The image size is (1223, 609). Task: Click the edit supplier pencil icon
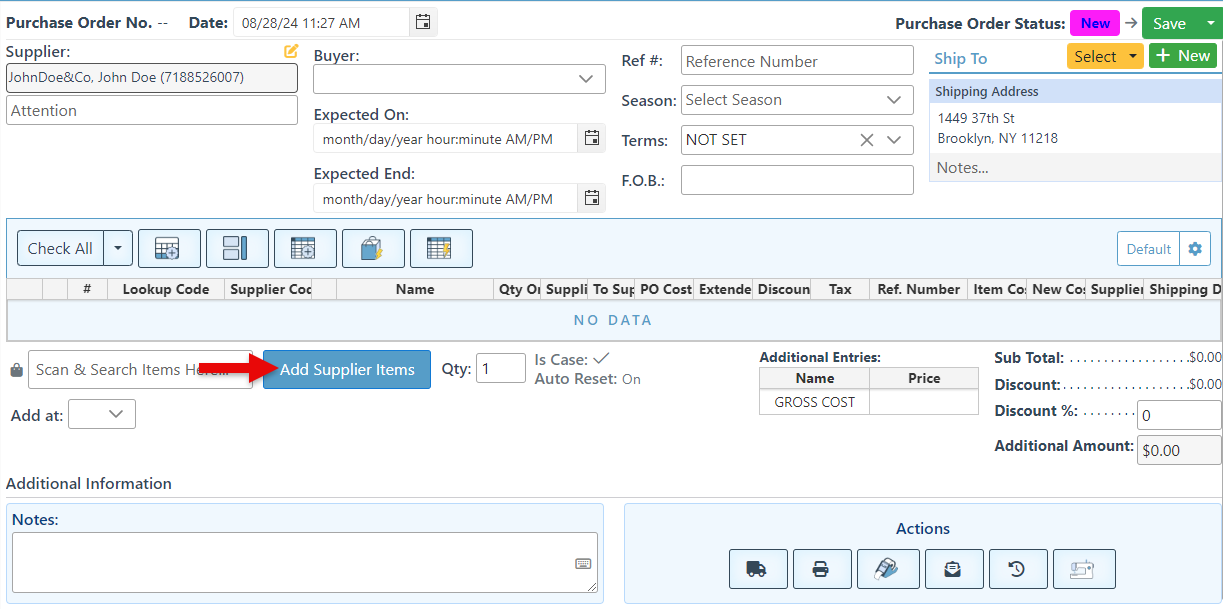[291, 51]
